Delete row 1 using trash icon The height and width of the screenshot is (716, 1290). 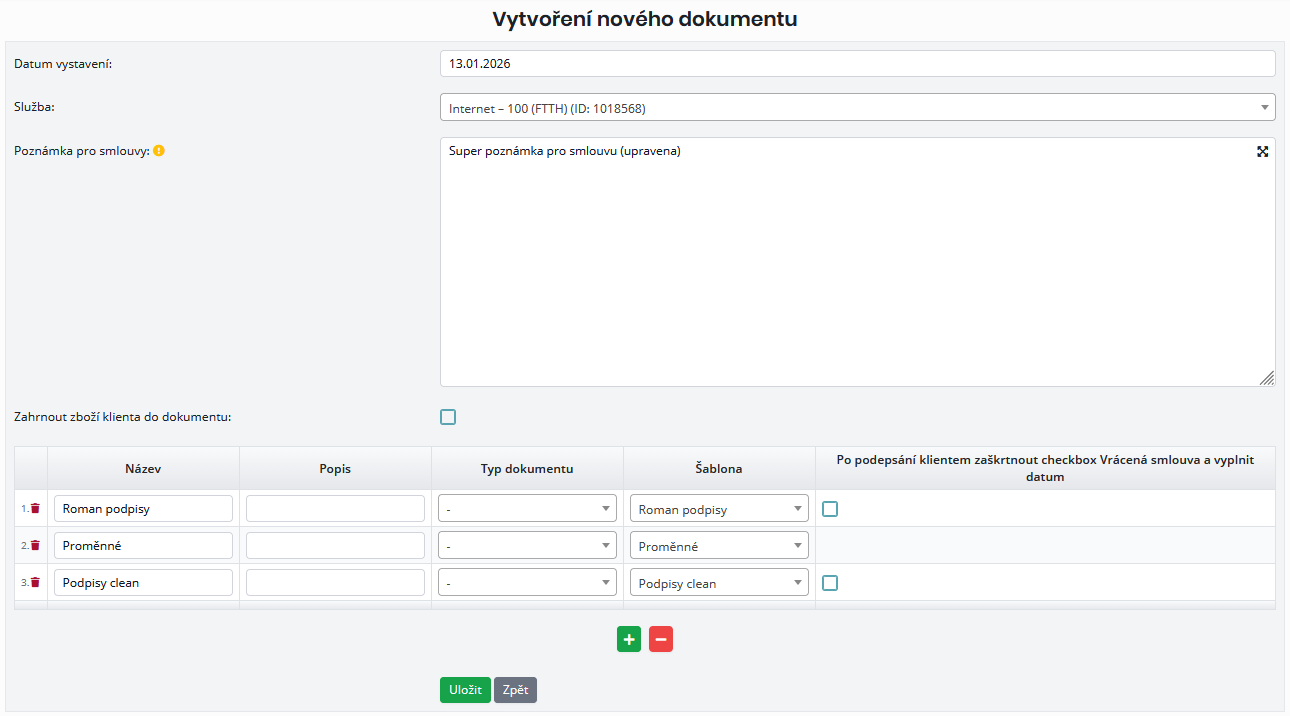pyautogui.click(x=35, y=508)
